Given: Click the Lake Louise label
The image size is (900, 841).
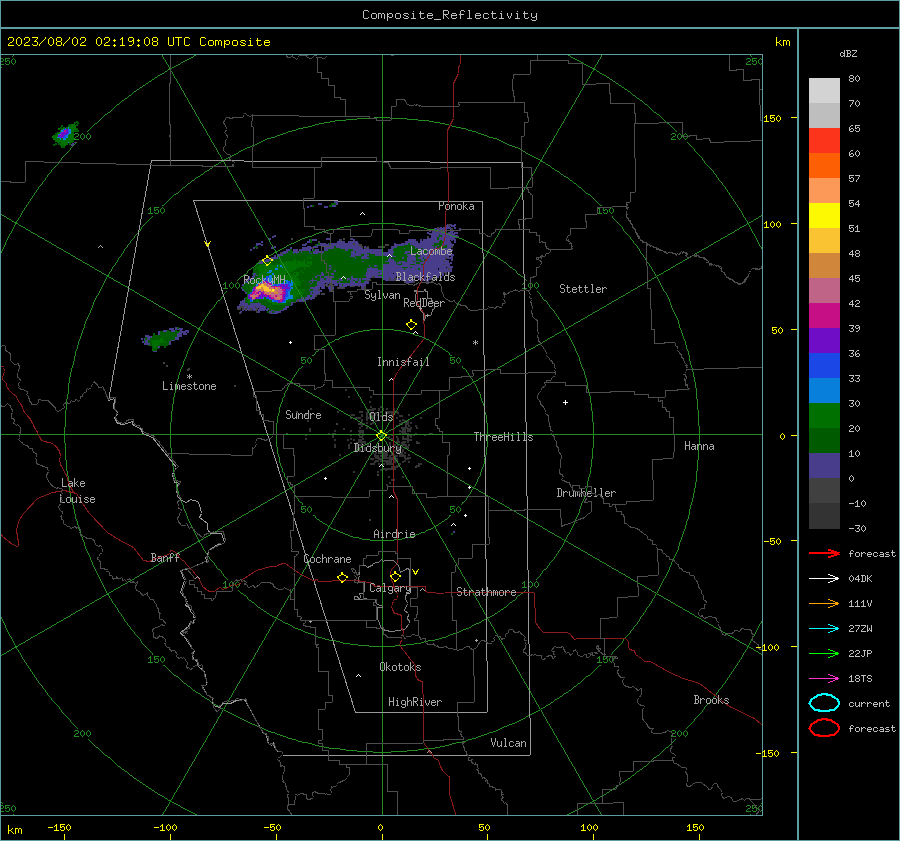Looking at the screenshot, I should tap(77, 491).
